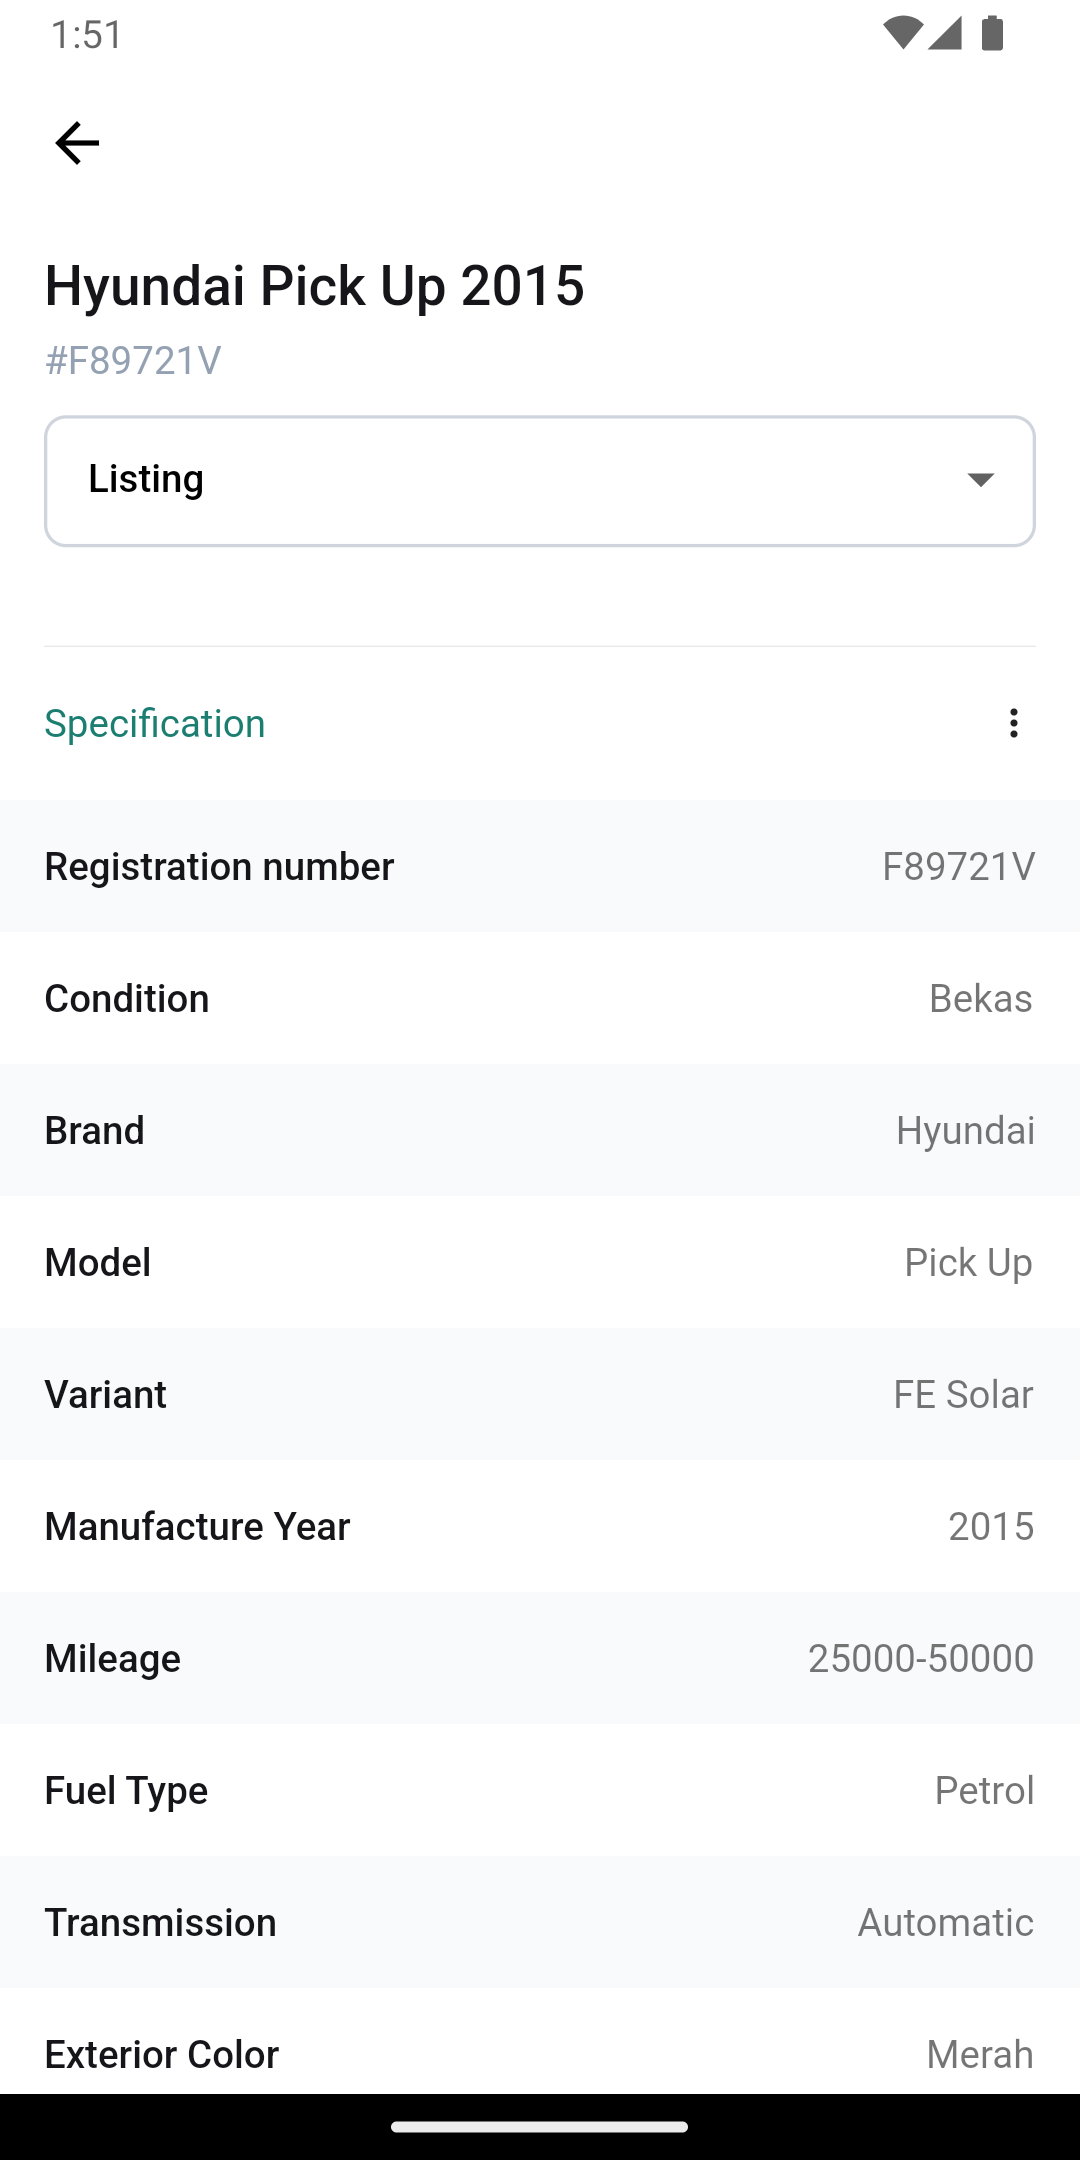Screen dimensions: 1080x2160
Task: Tap the Hyundai Pick Up 2015 title
Action: click(x=314, y=286)
